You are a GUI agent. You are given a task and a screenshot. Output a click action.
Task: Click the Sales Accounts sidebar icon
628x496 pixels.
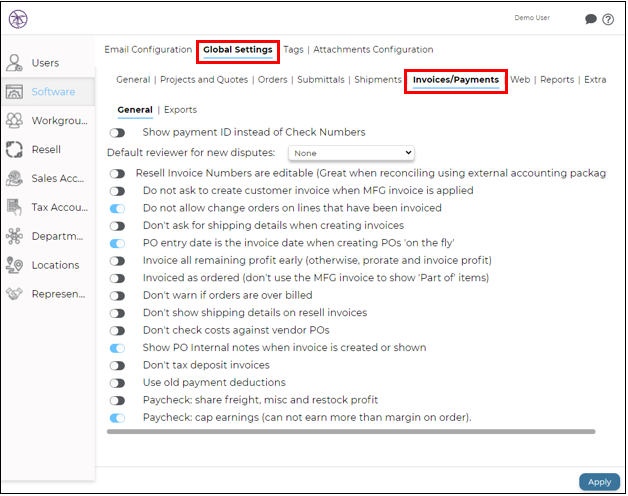14,178
